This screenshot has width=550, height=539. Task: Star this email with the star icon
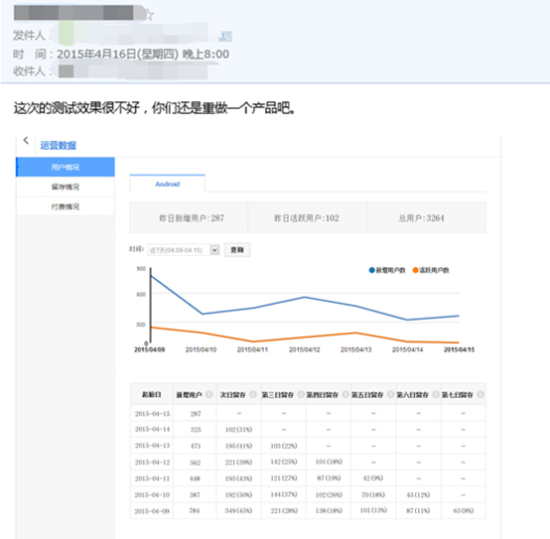(x=149, y=15)
